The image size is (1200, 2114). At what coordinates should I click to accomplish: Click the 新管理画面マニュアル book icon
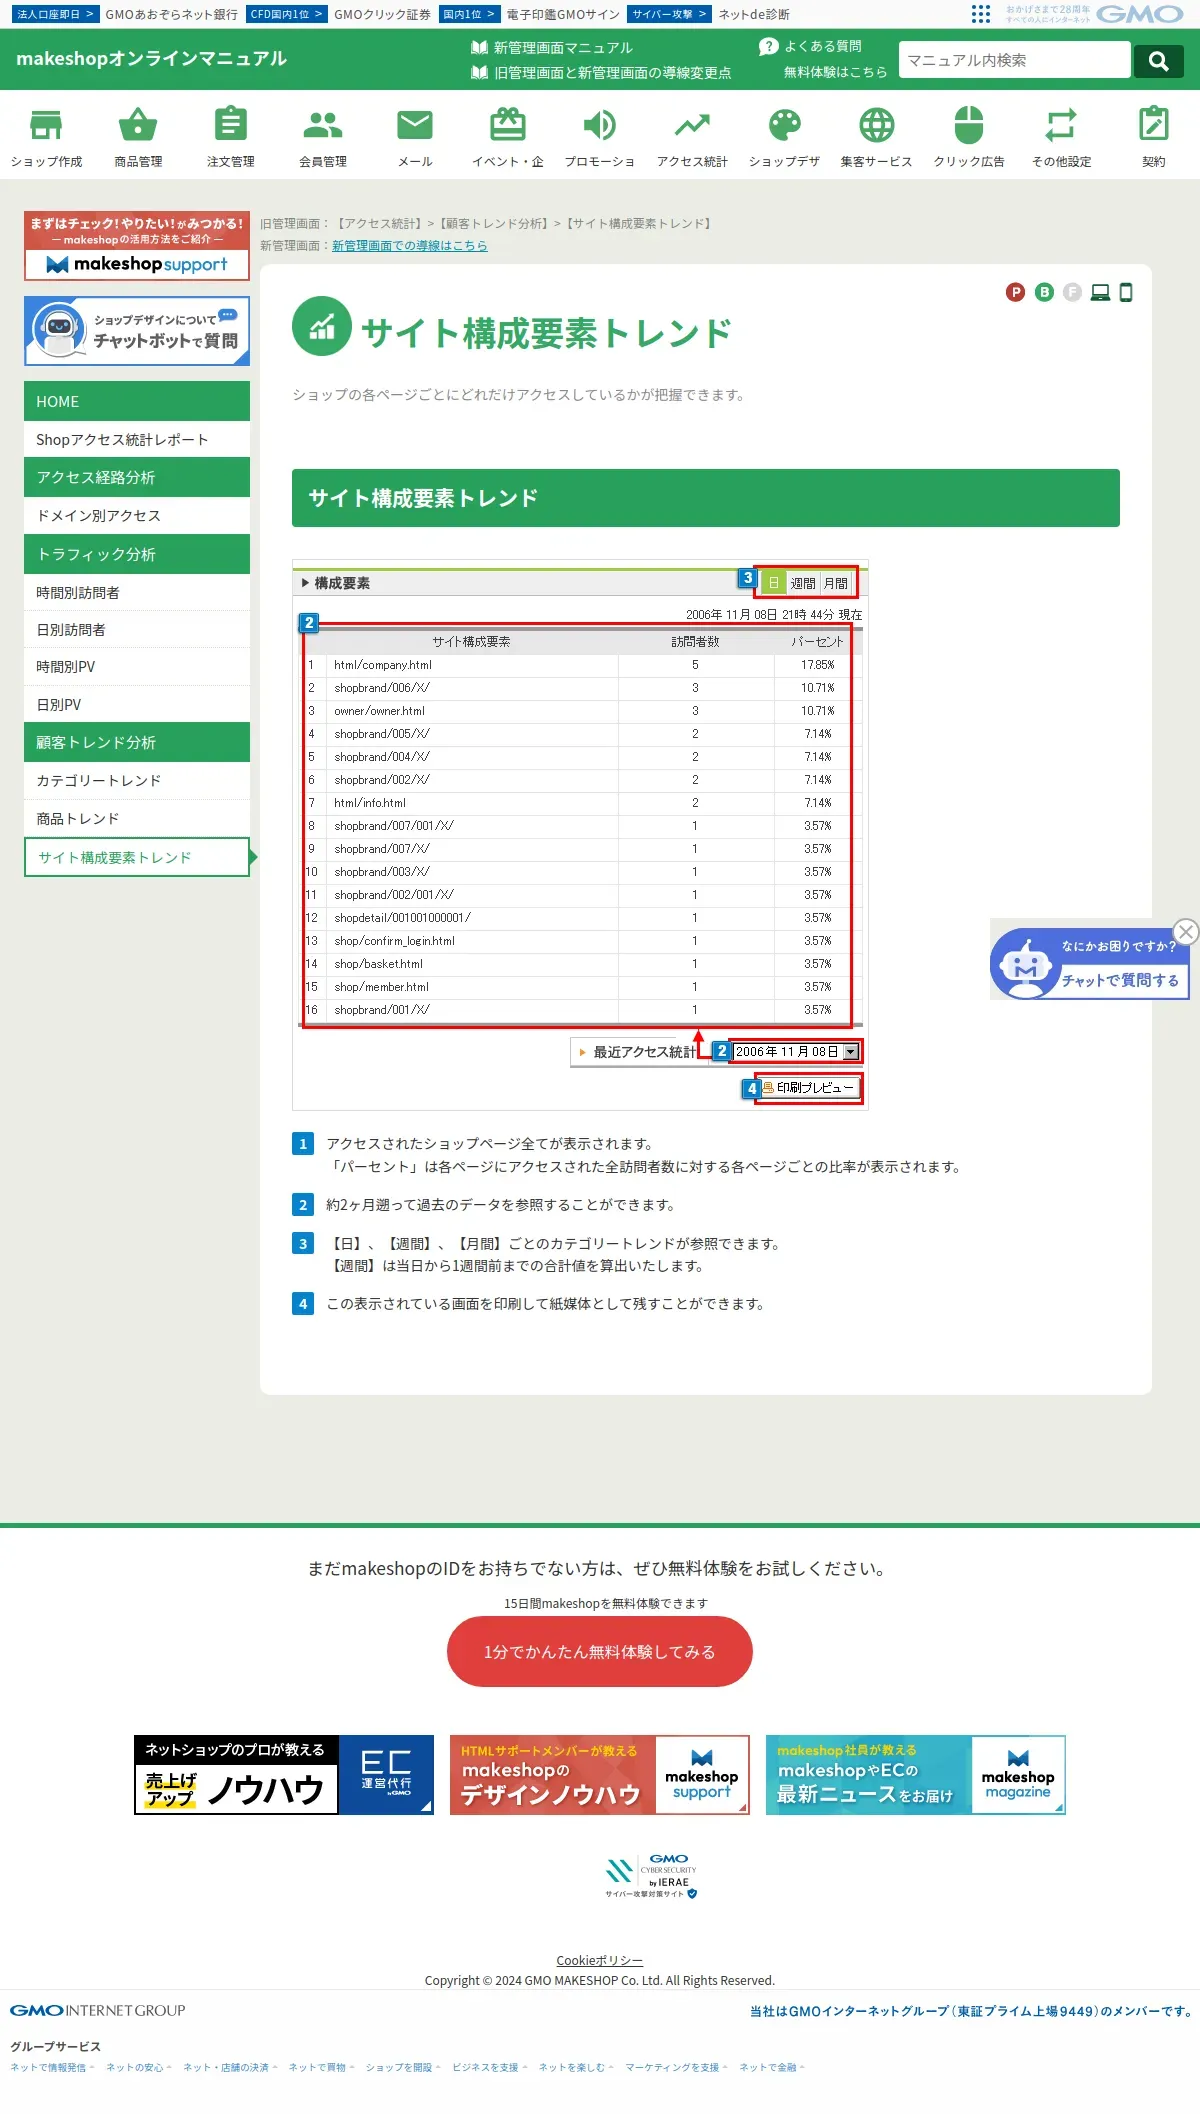tap(479, 47)
